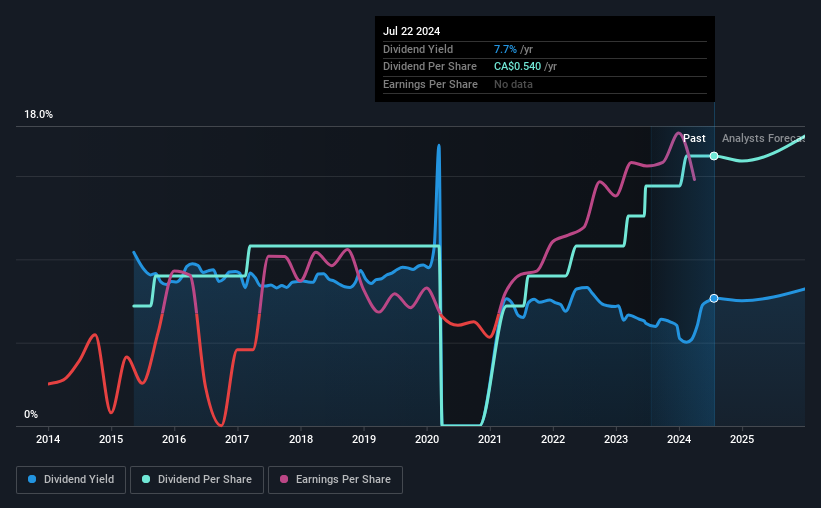The width and height of the screenshot is (821, 508).
Task: Click the tooltip Dividend Yield row label
Action: tap(418, 49)
